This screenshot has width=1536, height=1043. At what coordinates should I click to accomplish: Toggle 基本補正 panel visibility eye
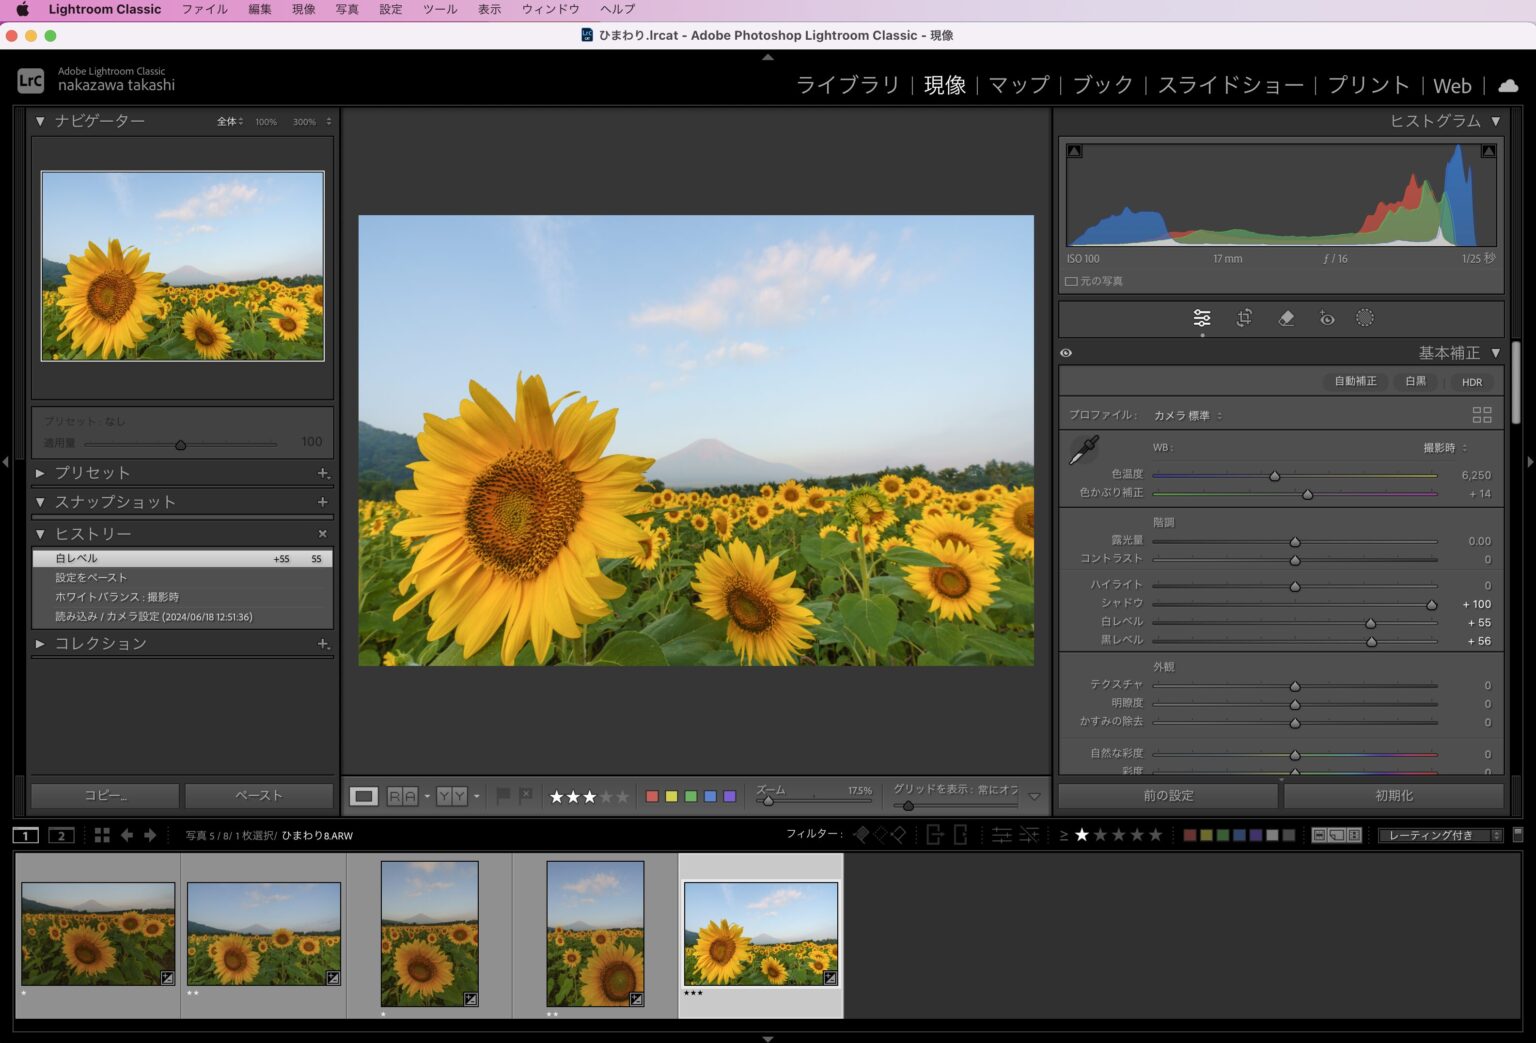(x=1066, y=353)
